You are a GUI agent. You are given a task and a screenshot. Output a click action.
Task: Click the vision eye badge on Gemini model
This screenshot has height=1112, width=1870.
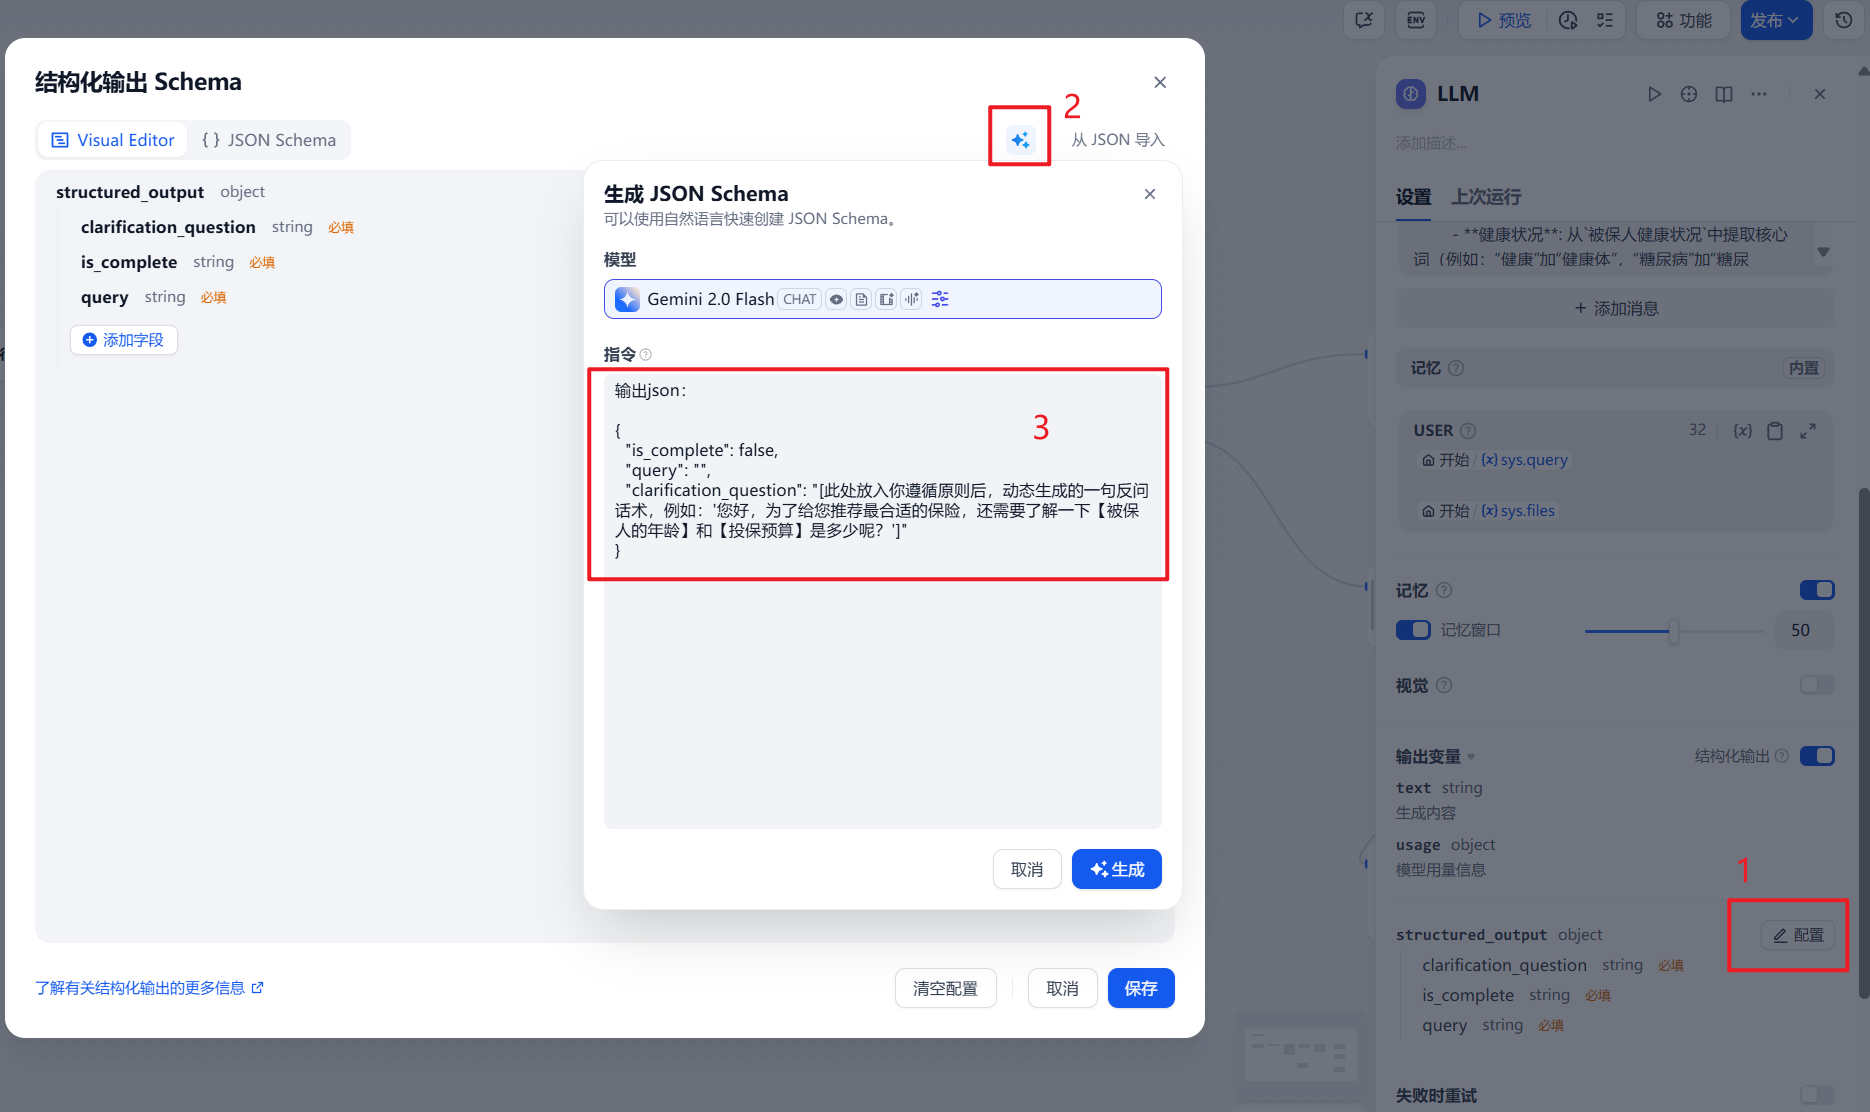coord(837,299)
